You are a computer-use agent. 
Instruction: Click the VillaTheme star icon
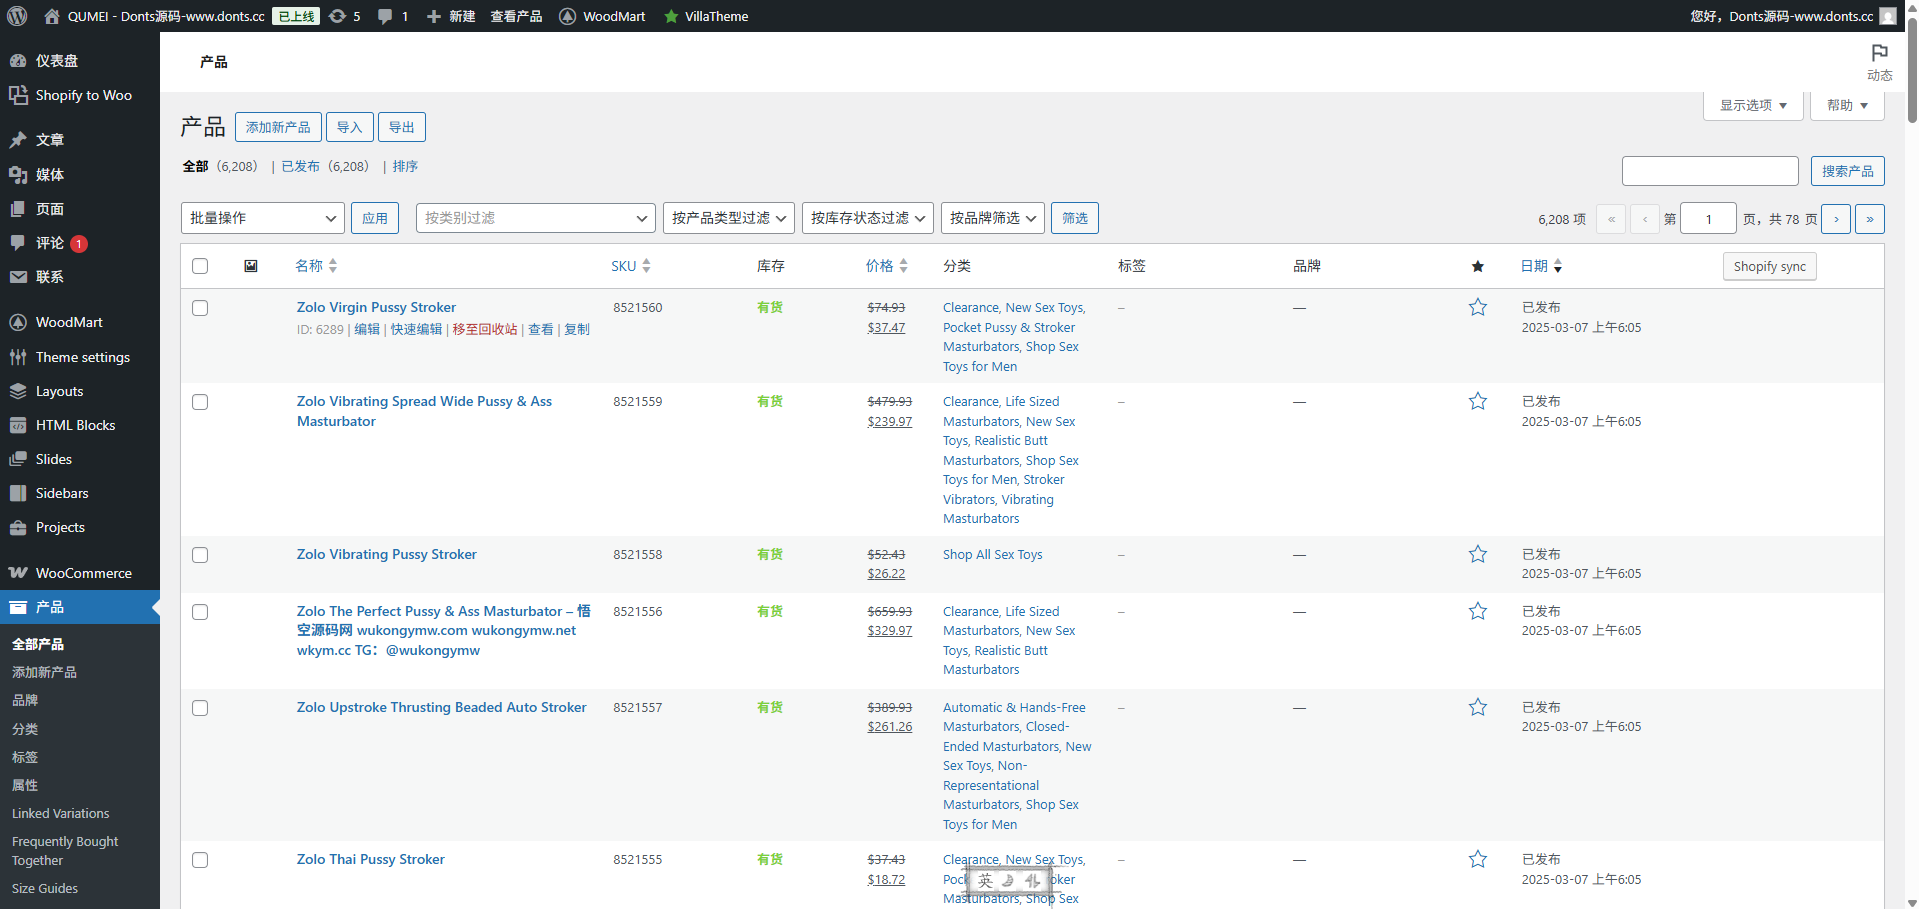[x=671, y=16]
